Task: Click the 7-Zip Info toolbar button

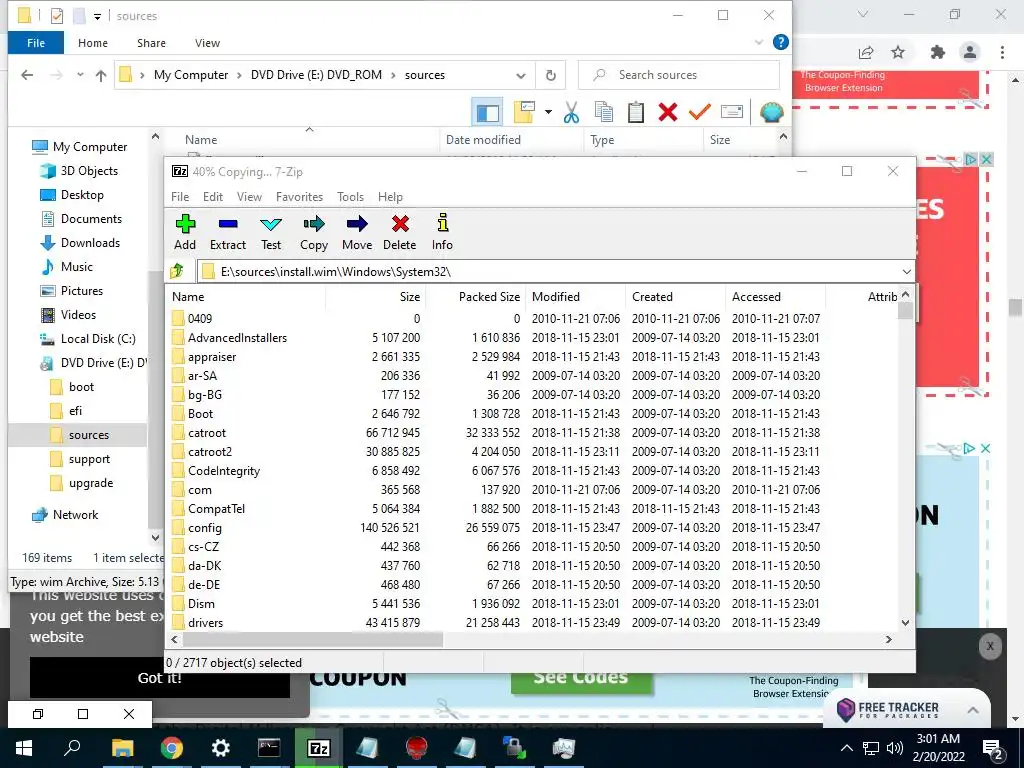Action: point(442,232)
